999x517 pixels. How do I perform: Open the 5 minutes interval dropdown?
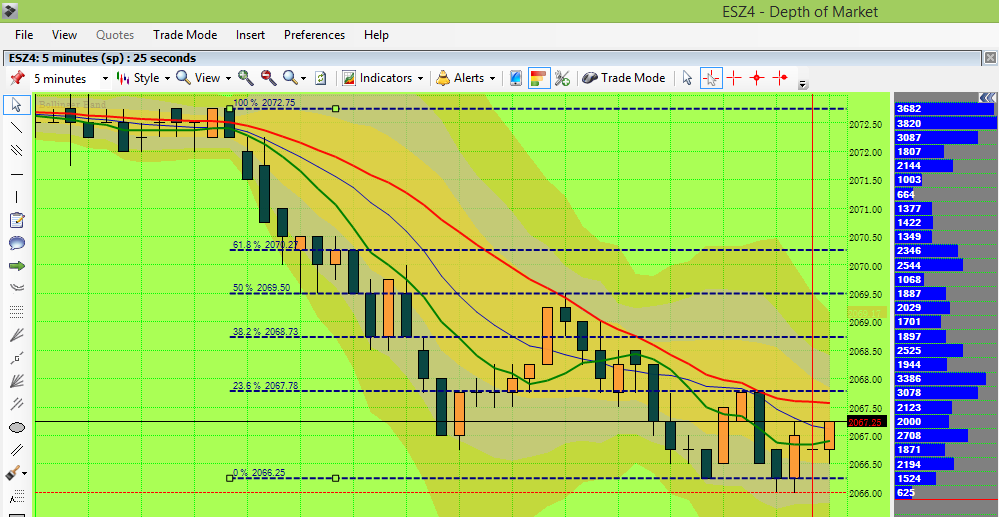point(104,78)
